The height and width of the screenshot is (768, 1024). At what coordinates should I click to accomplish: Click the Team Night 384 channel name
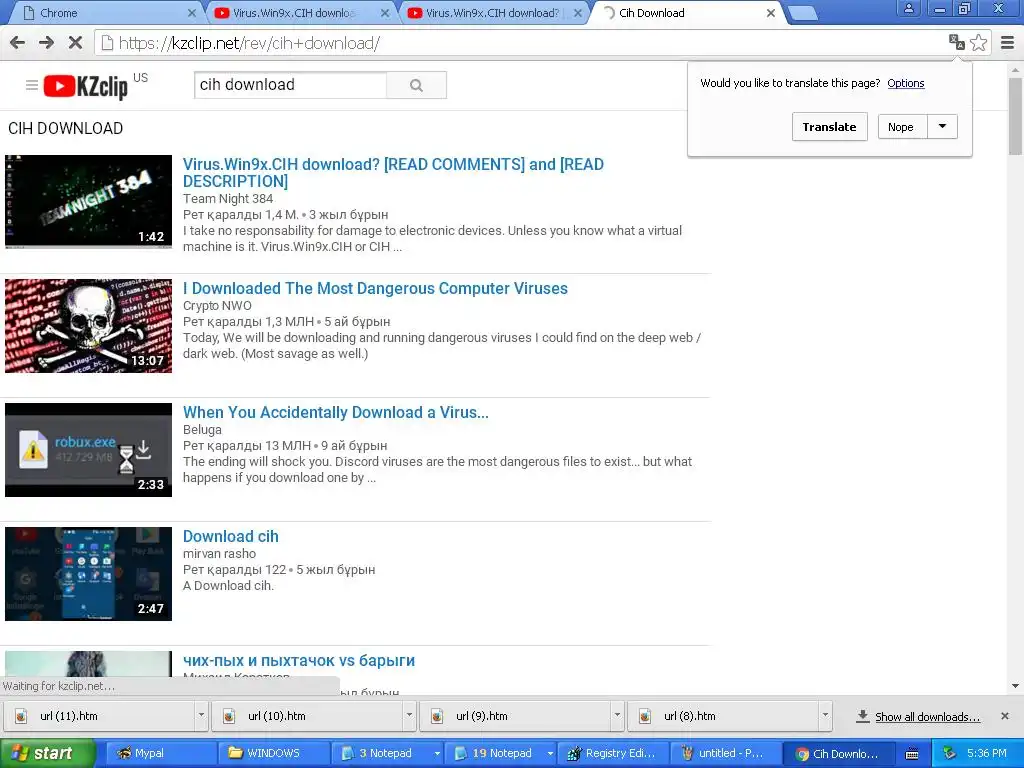pos(228,199)
